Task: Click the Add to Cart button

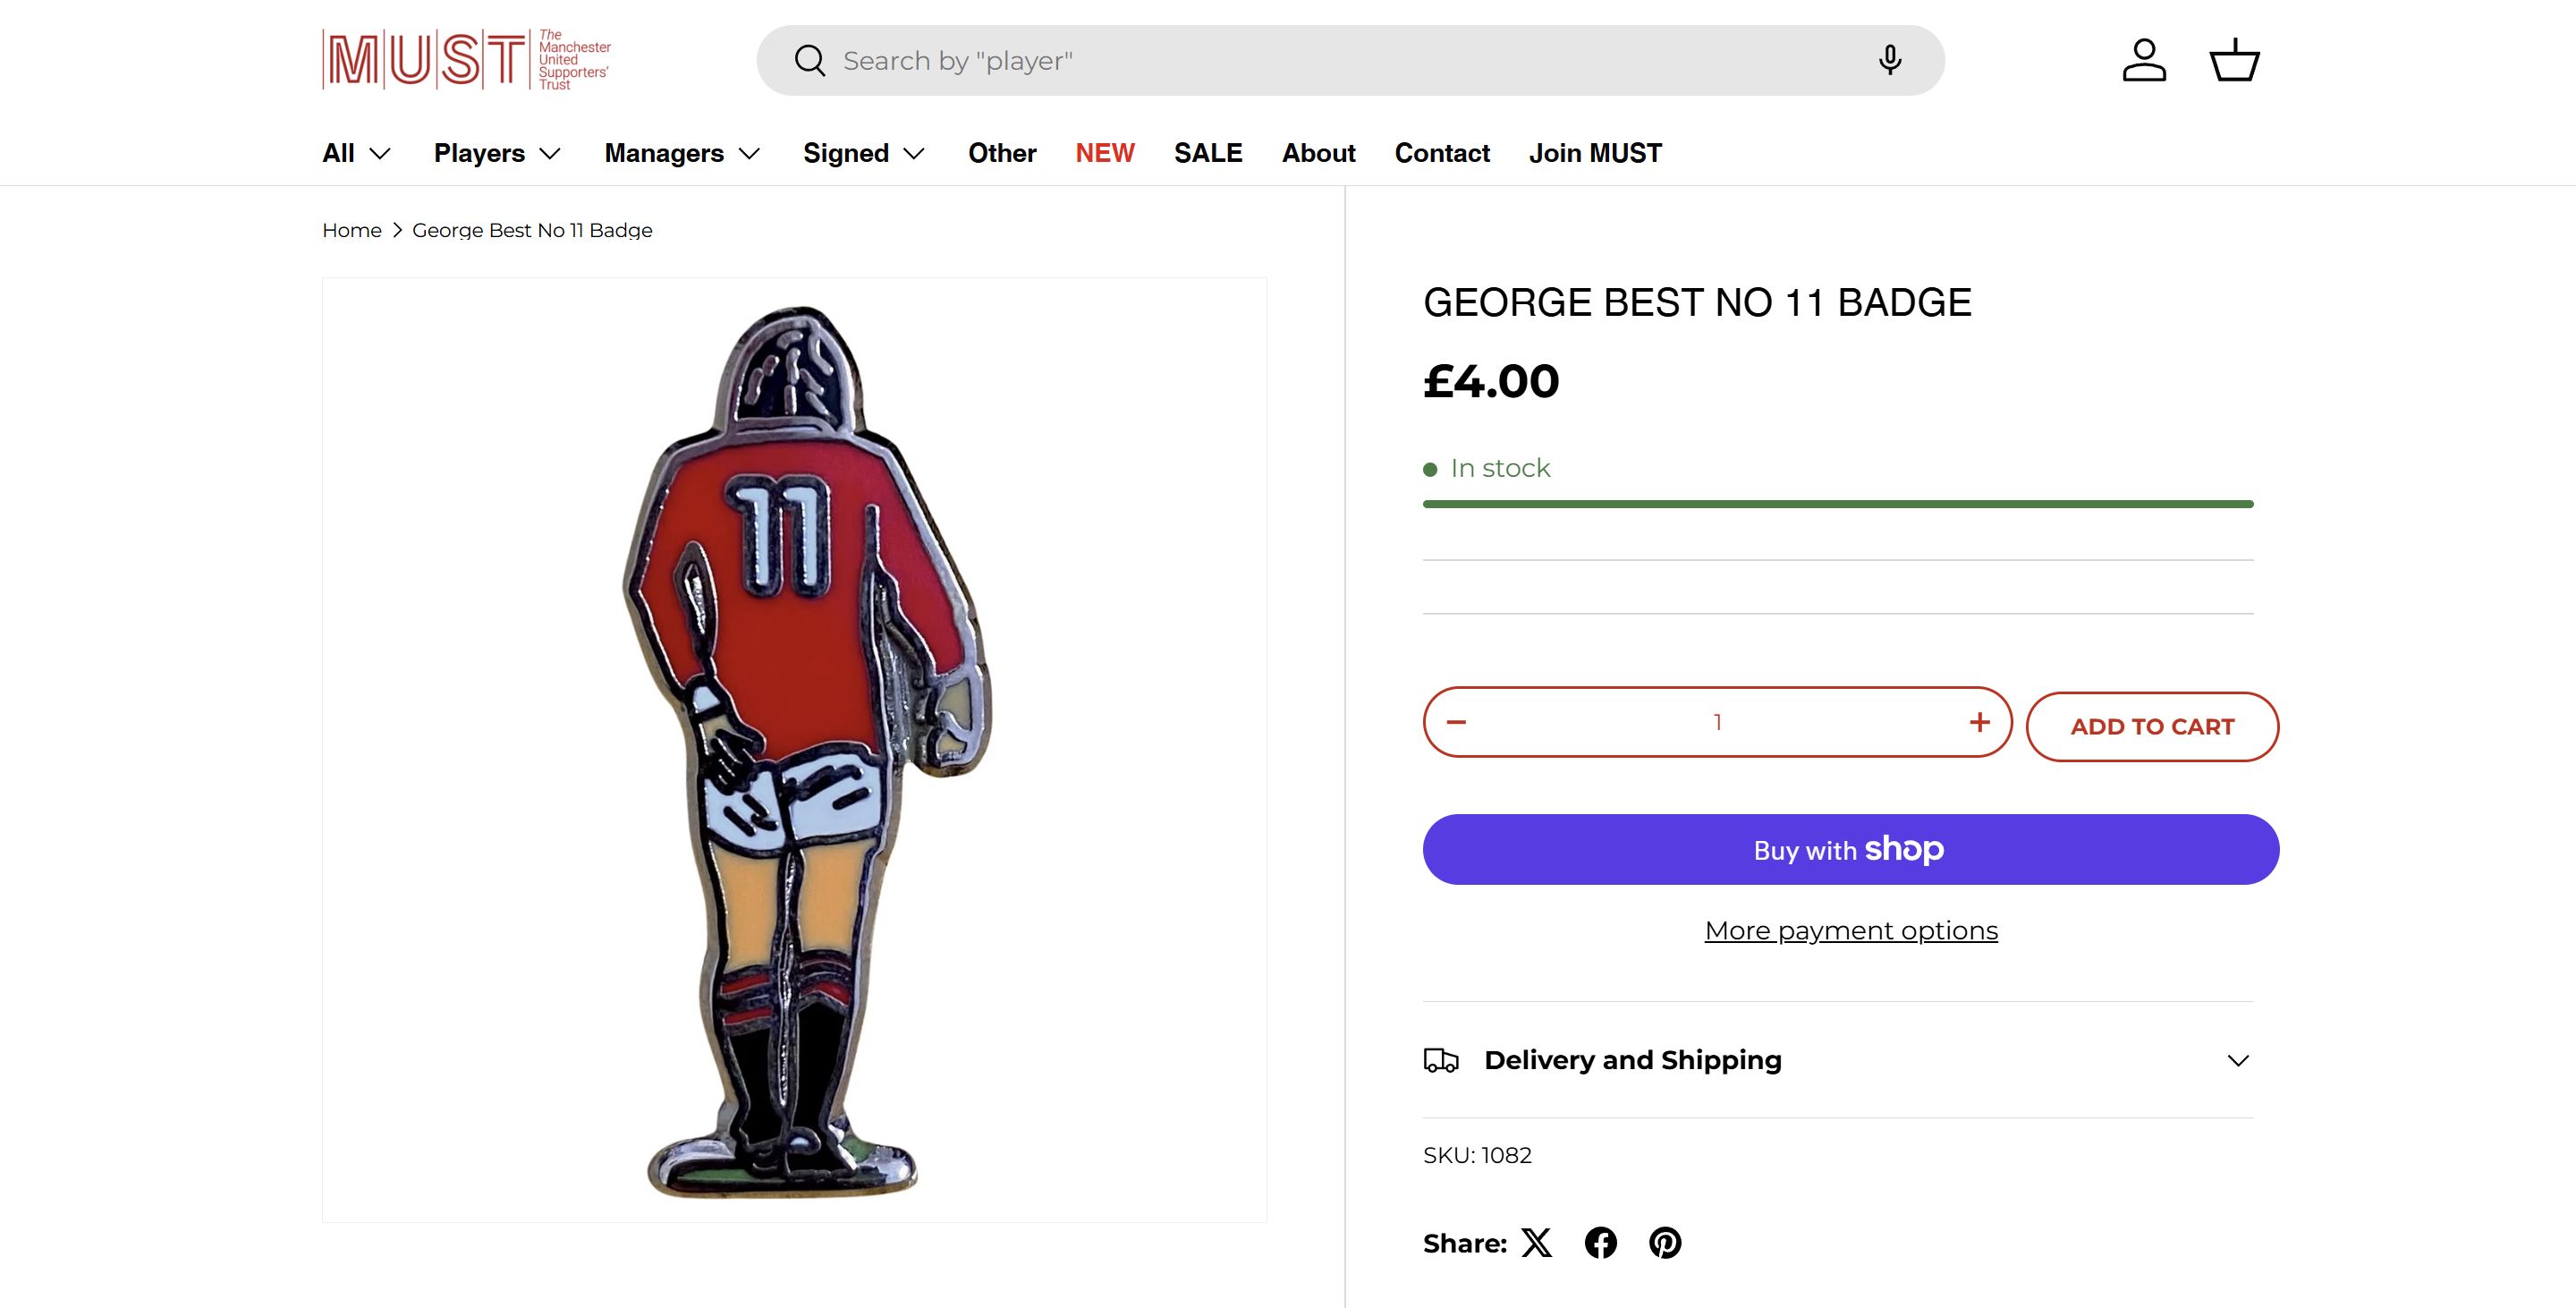Action: (2152, 727)
